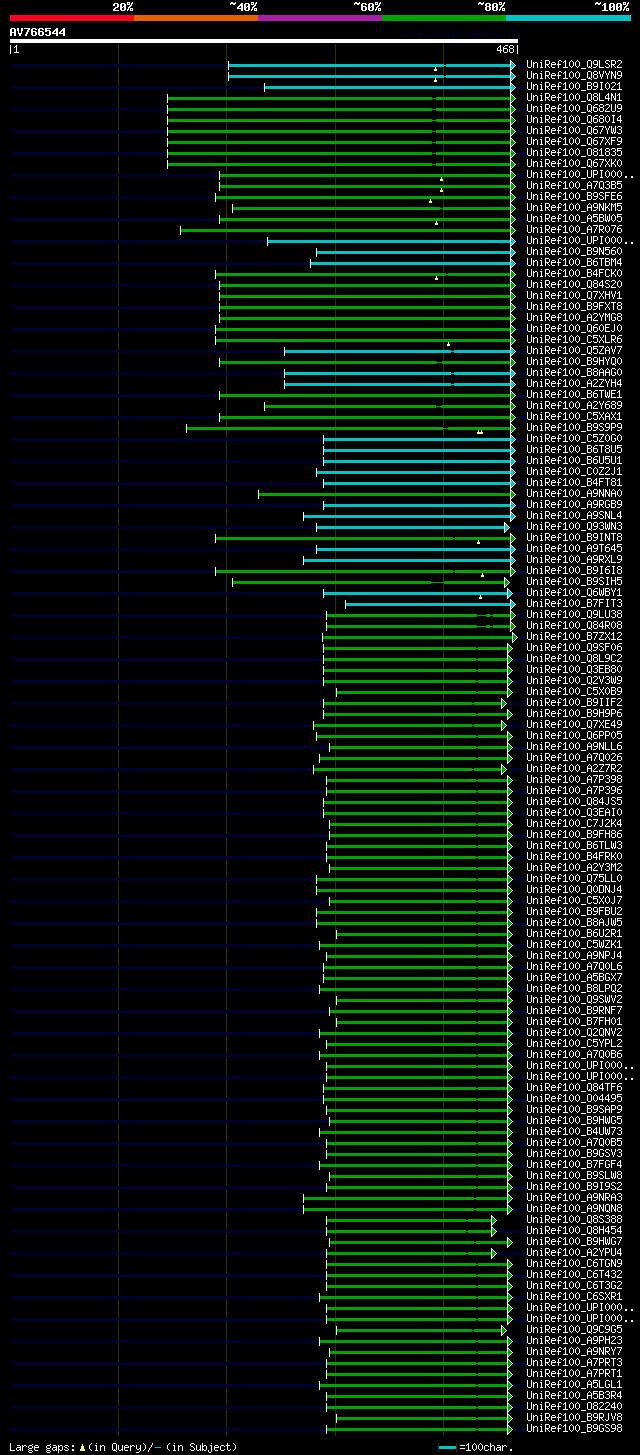Click hit label UniRef100_B9GS98
This screenshot has width=640, height=1455.
point(574,1428)
